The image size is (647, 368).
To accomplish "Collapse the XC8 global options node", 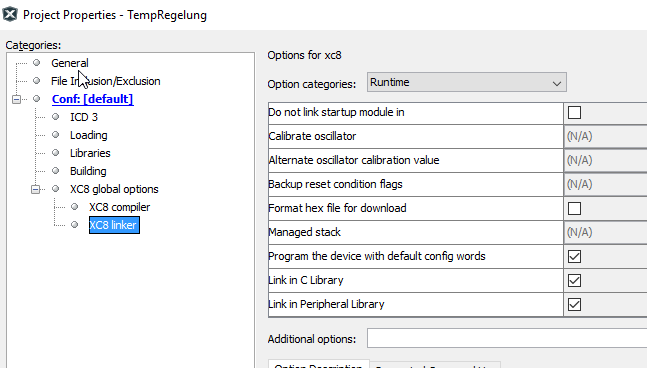I will (x=35, y=189).
